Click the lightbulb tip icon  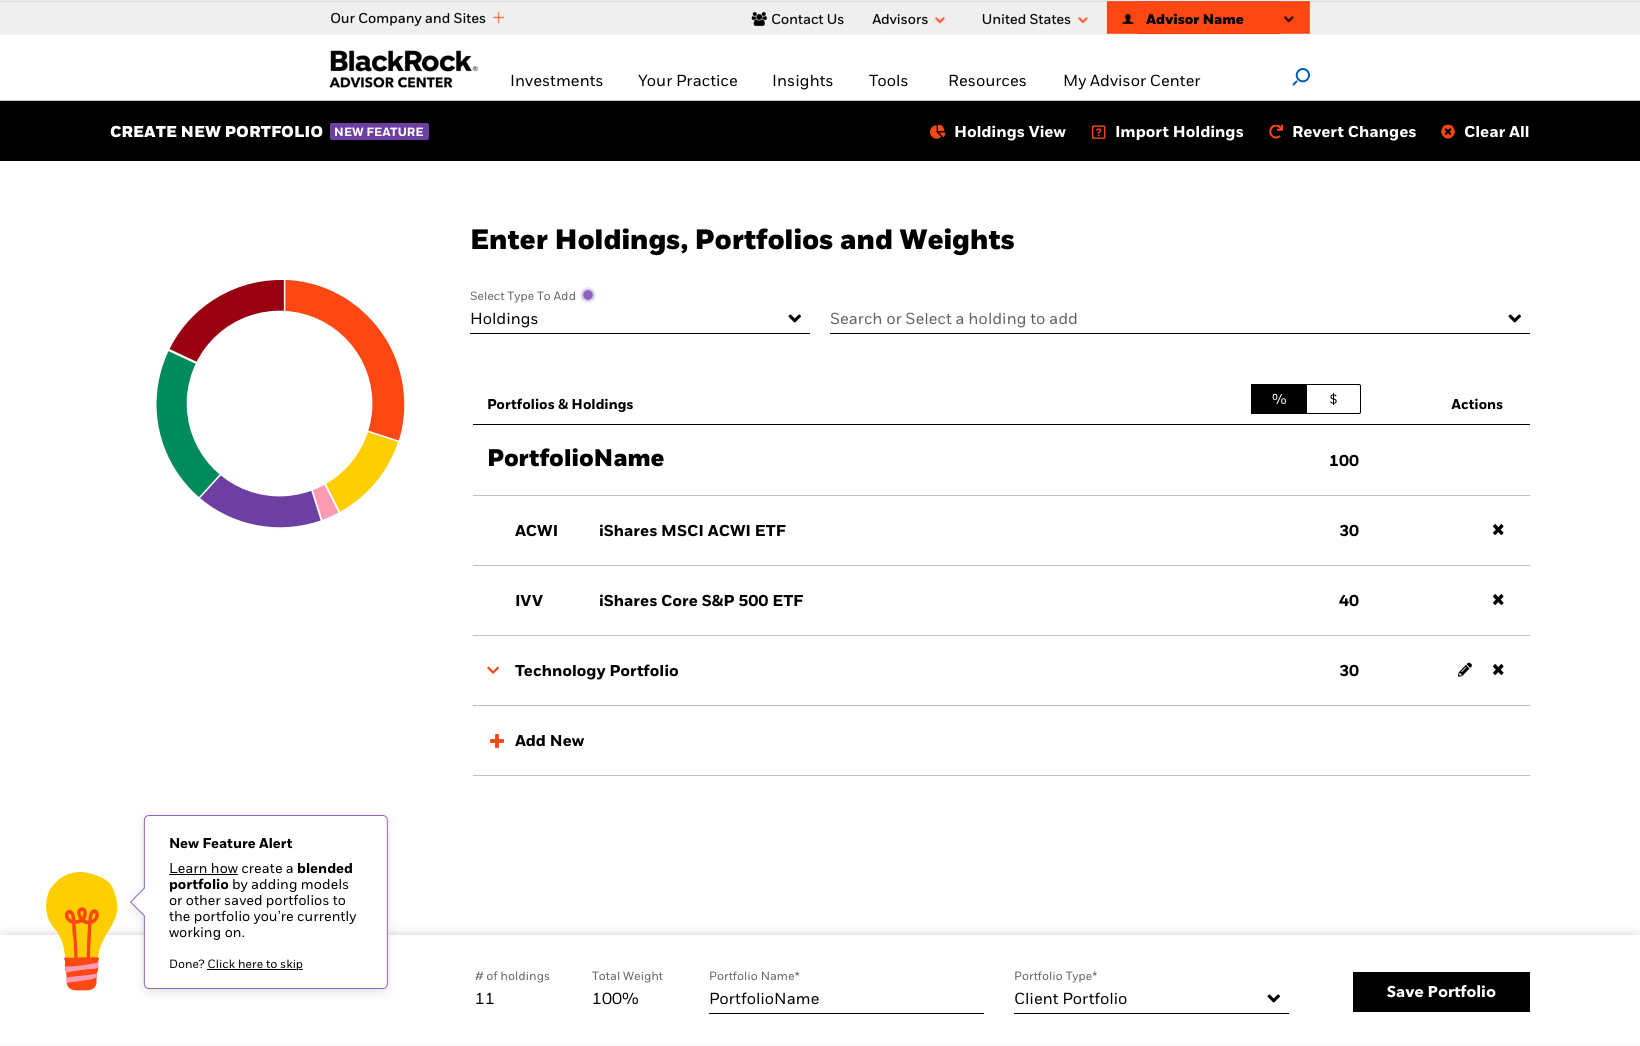point(82,930)
